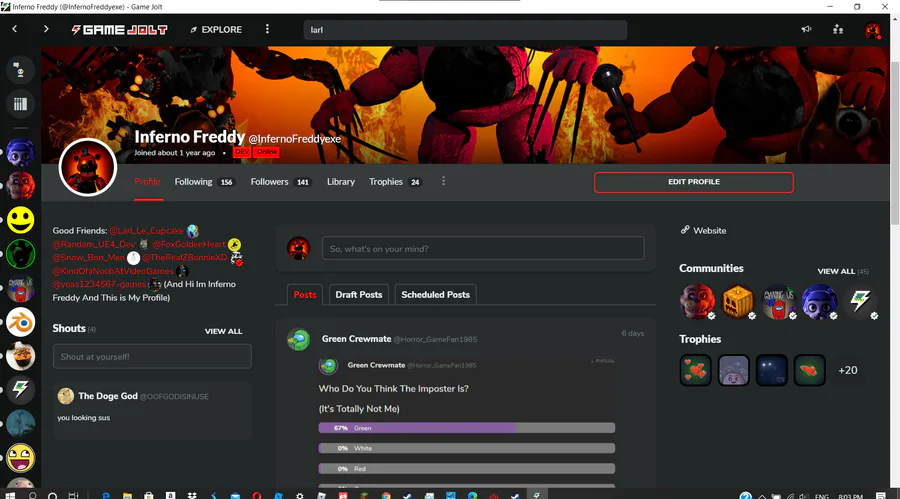Open the Trophies 24 tab
900x499 pixels.
[x=395, y=181]
